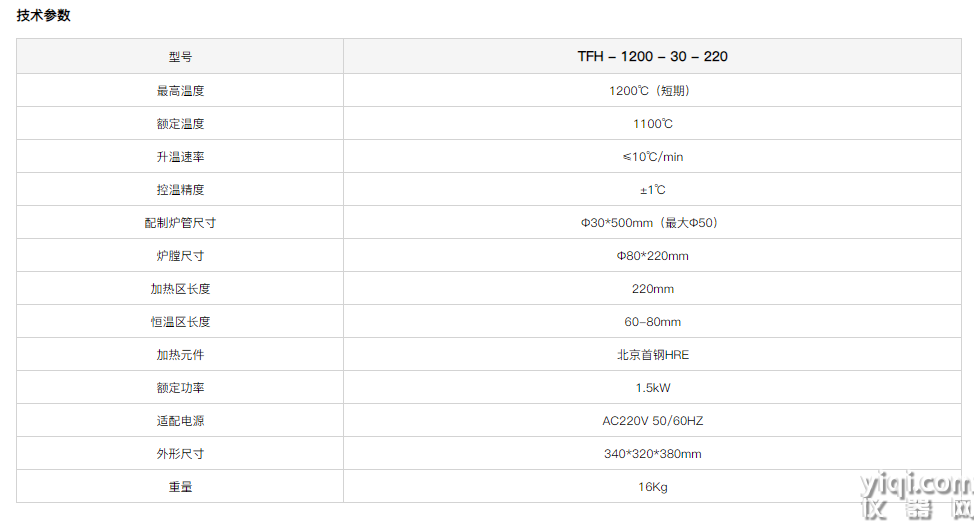Click the yiqi.com 仪器网 watermark logo
974x521 pixels.
point(916,496)
